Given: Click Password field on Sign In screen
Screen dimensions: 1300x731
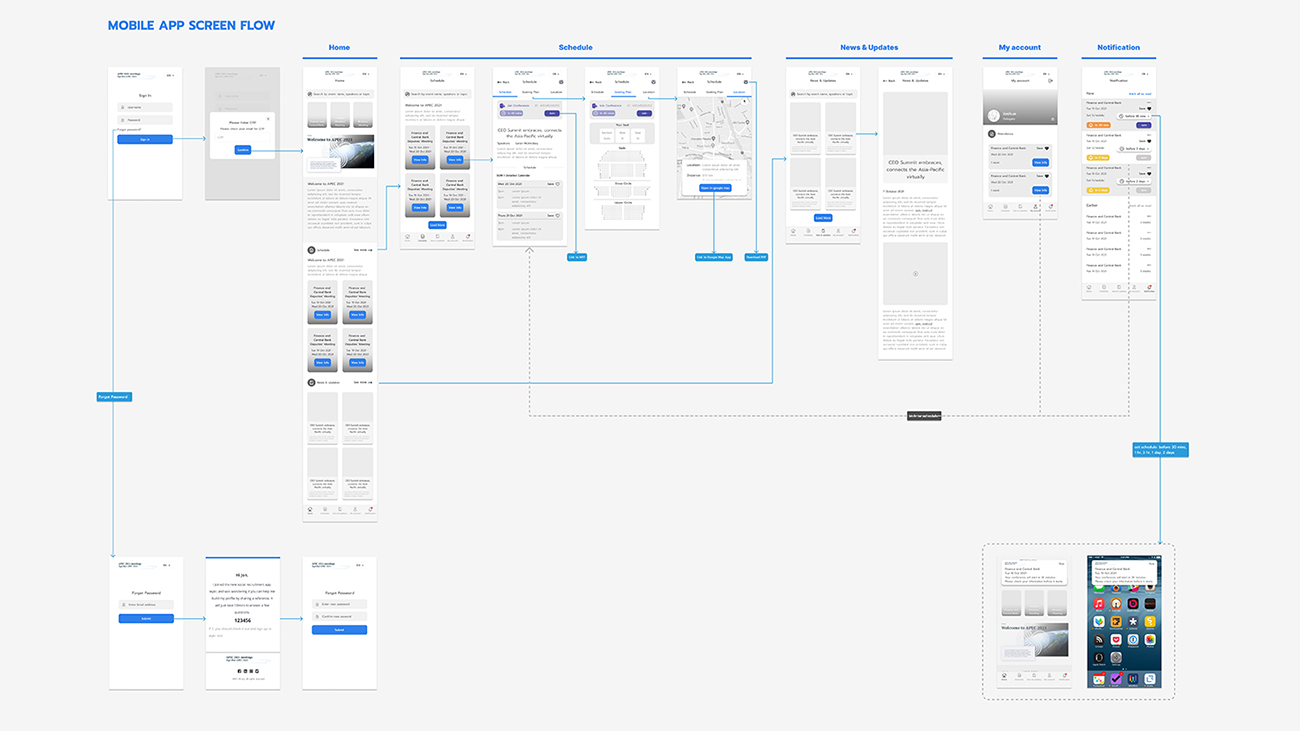Looking at the screenshot, I should point(145,120).
